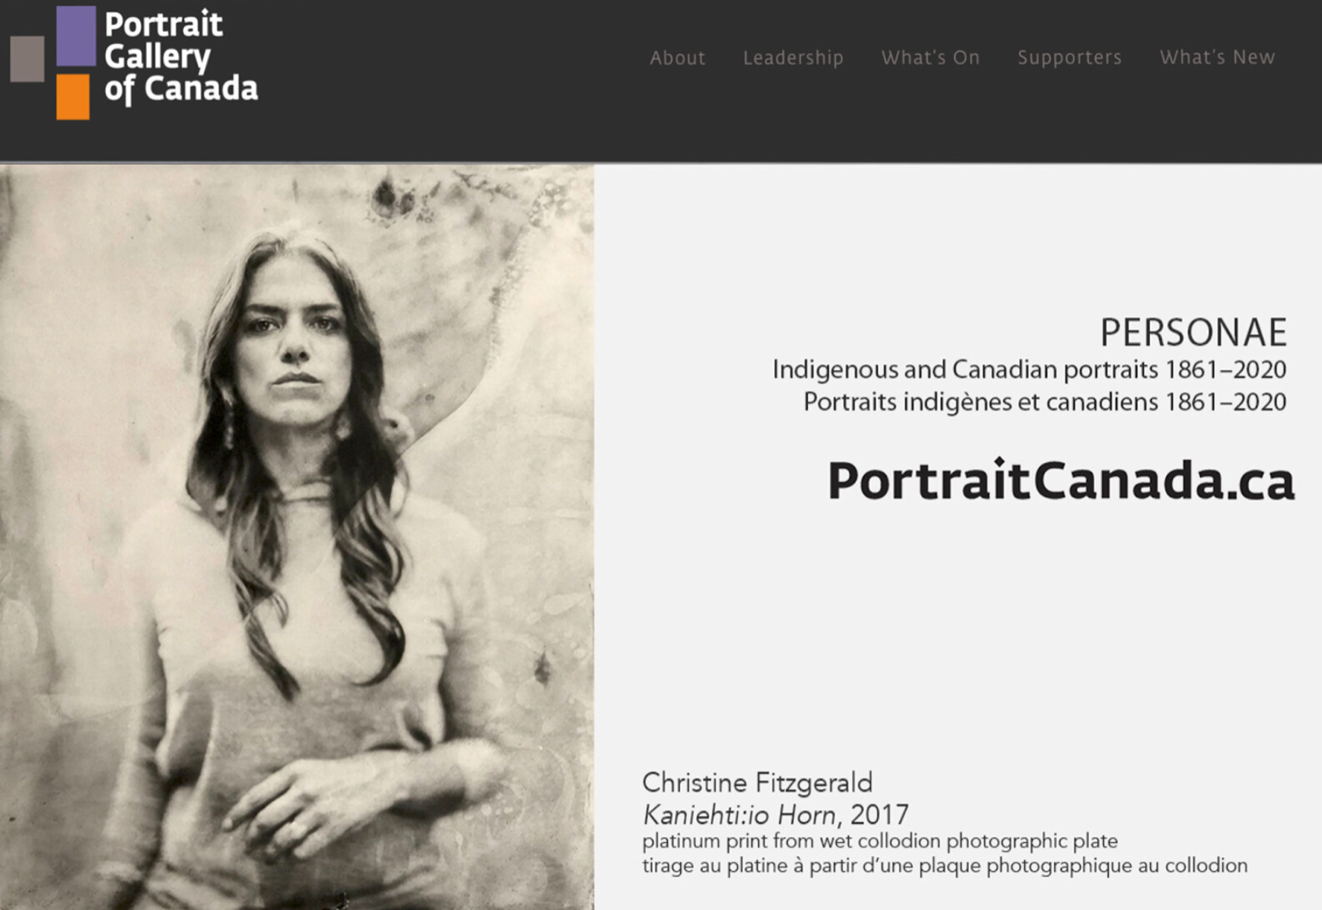Click the orange square in logo

[x=73, y=97]
